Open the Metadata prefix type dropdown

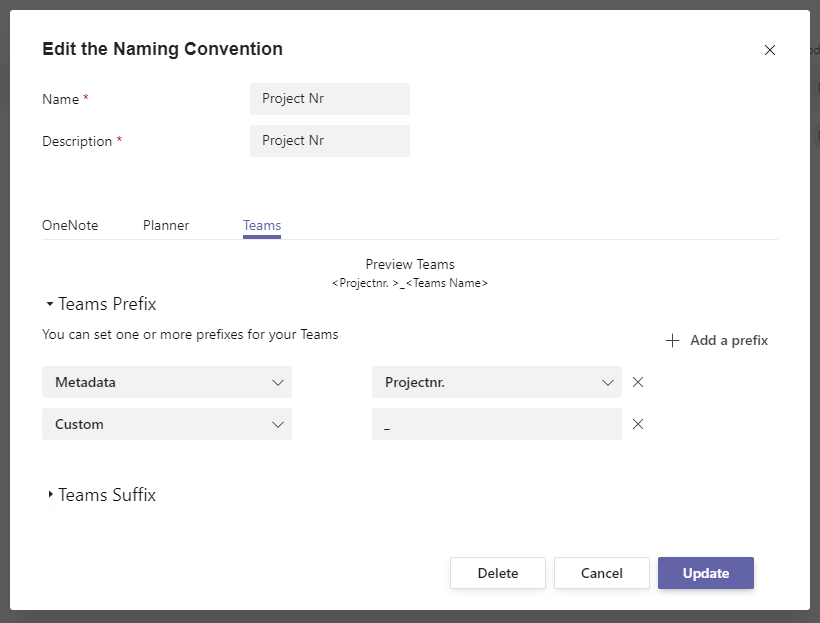(x=167, y=382)
